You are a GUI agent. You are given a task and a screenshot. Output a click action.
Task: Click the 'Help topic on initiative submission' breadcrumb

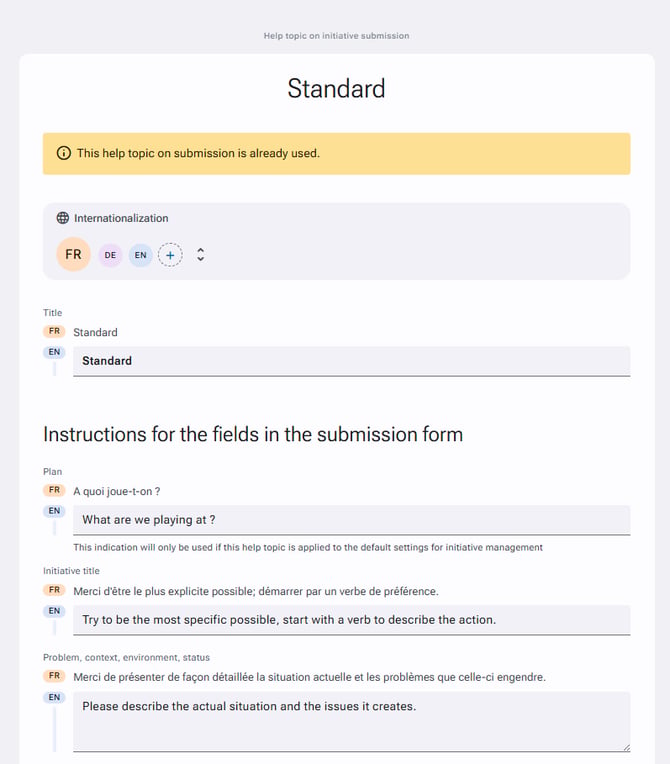pos(336,36)
